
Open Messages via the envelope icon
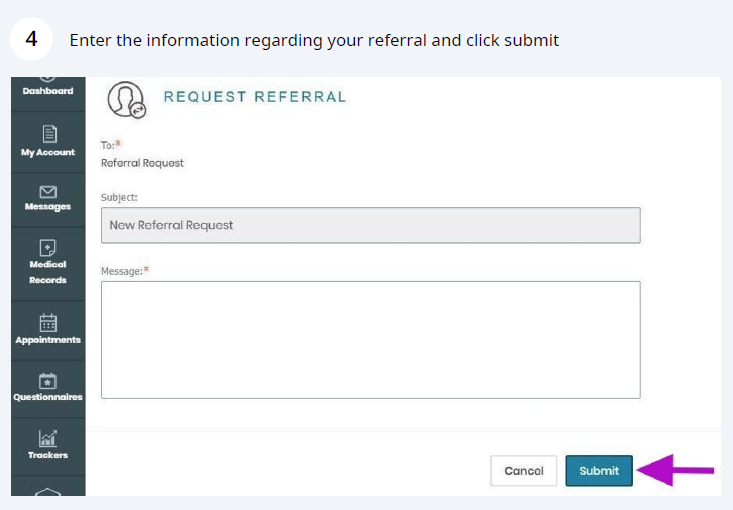pos(48,191)
